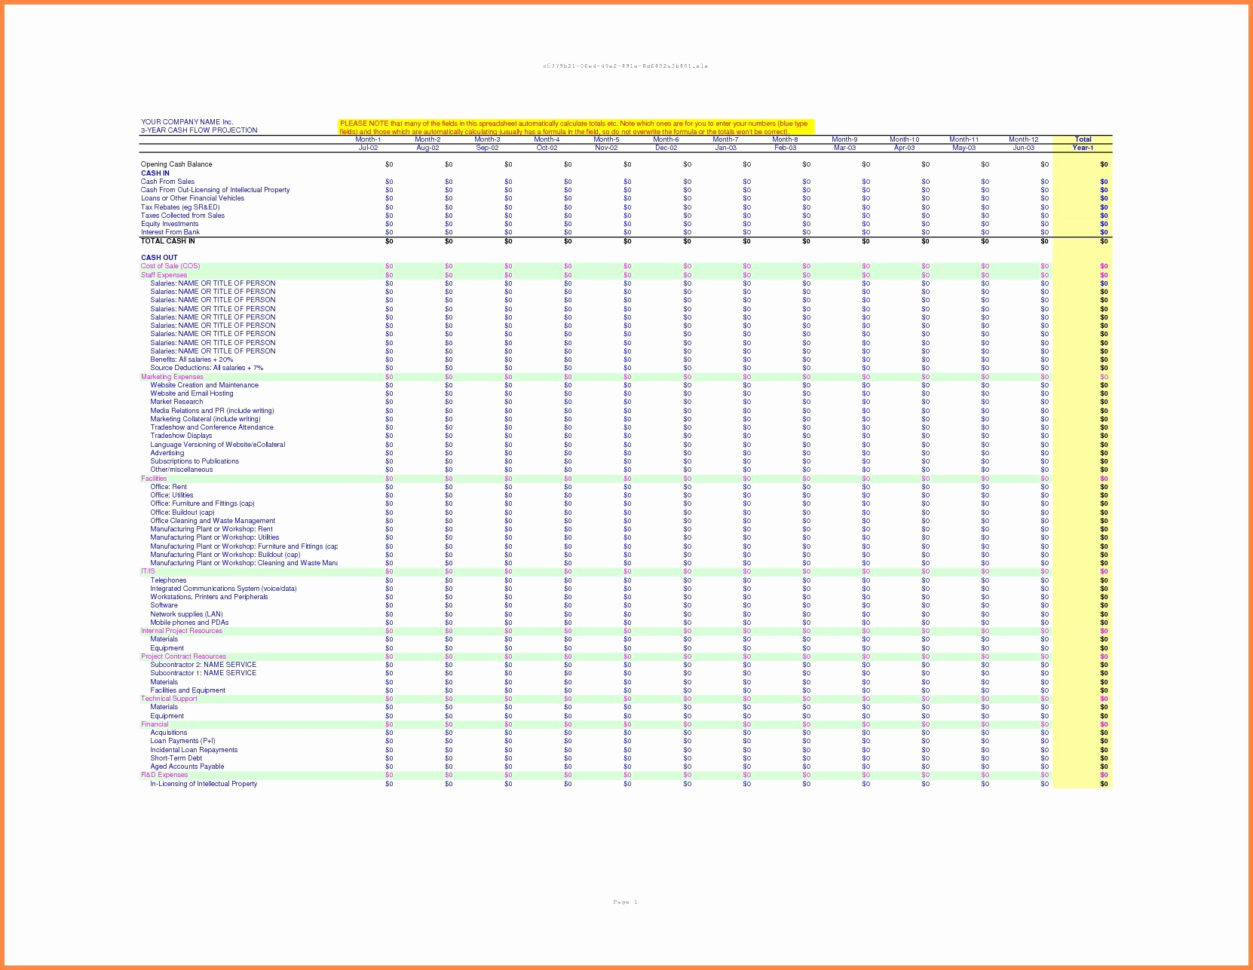The height and width of the screenshot is (970, 1253).
Task: Select the Loan Payments (P+I) row
Action: (182, 740)
